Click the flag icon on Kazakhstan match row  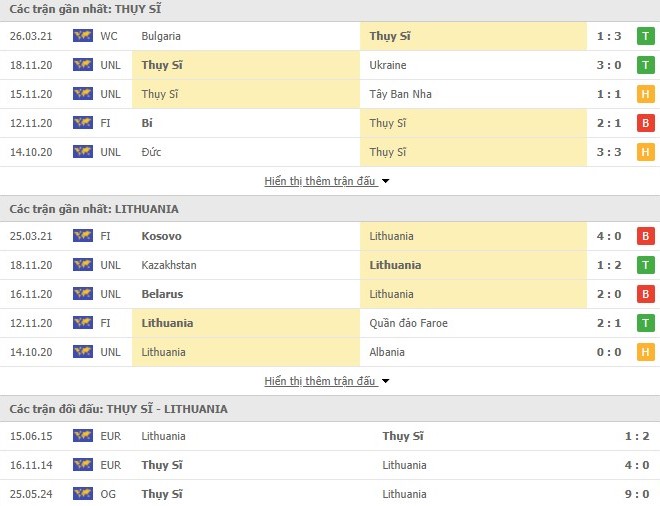82,265
